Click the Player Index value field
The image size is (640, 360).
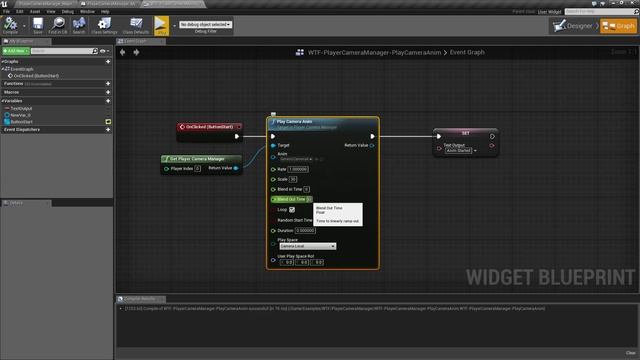[x=198, y=169]
